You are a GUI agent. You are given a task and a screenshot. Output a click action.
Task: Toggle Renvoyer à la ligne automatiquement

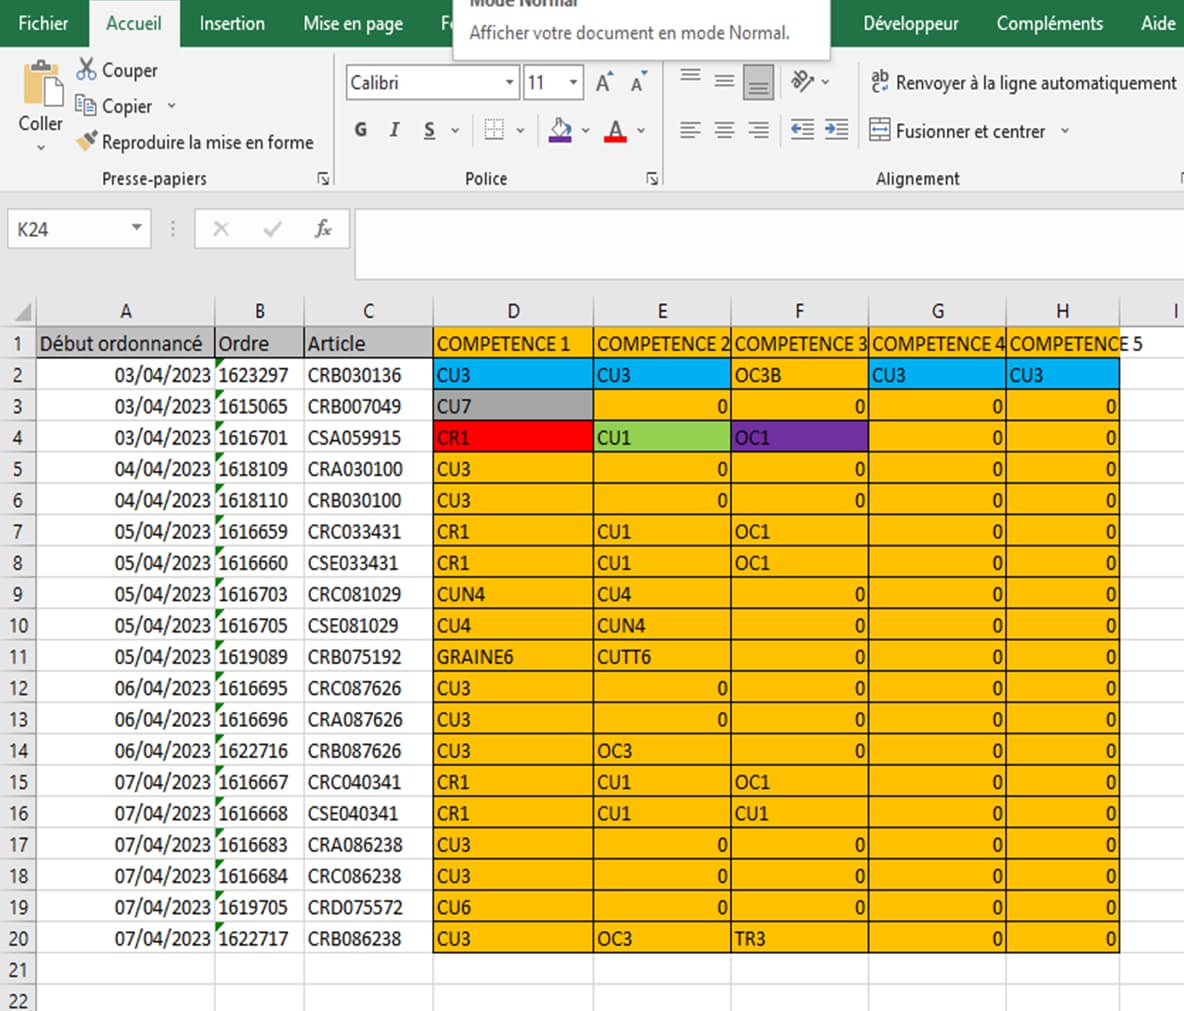1023,83
